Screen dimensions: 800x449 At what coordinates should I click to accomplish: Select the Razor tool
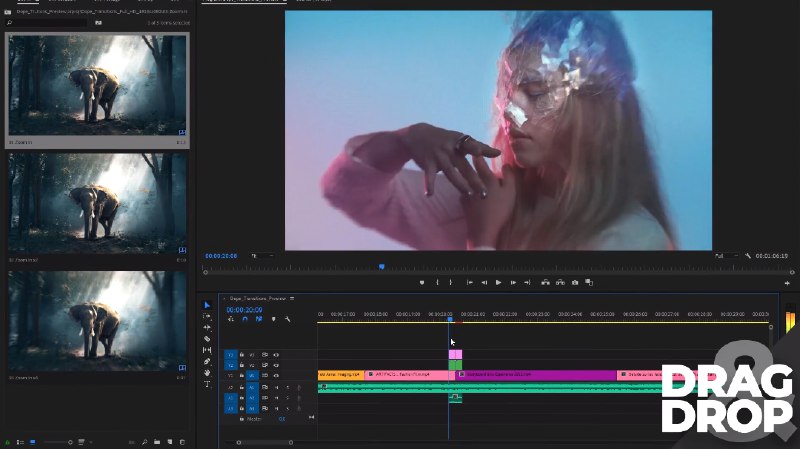(x=207, y=339)
